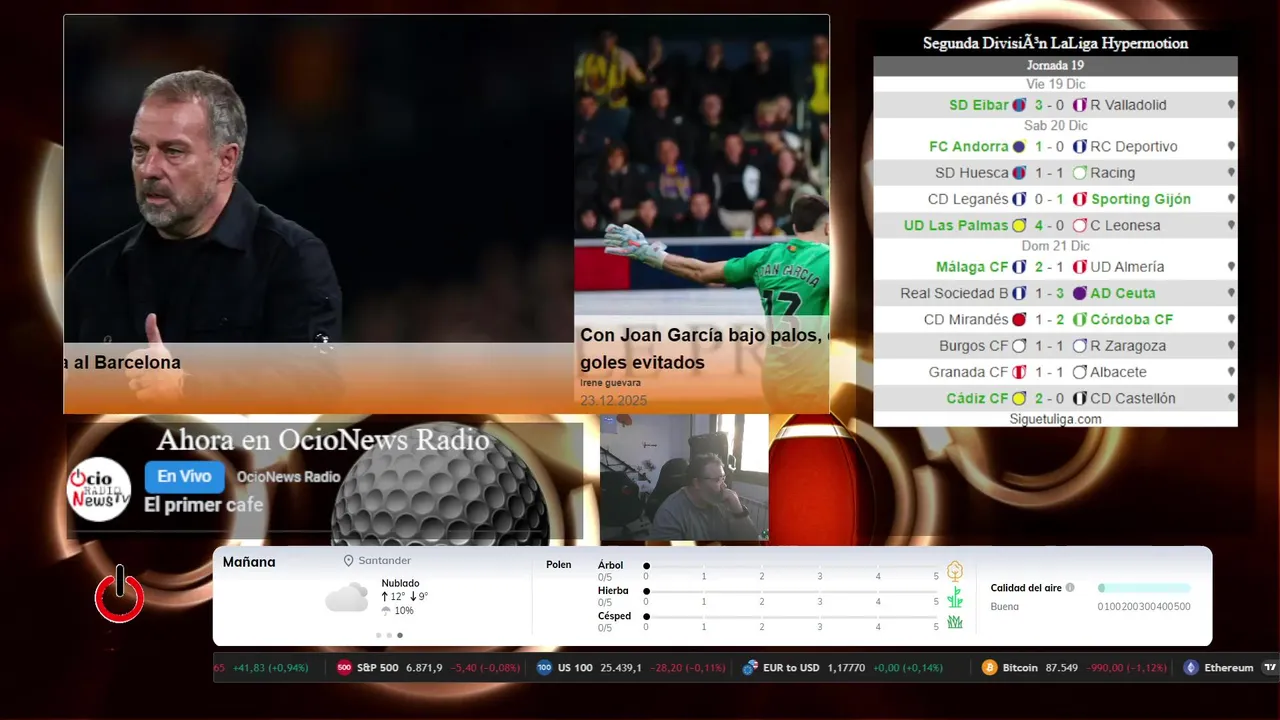The height and width of the screenshot is (720, 1280).
Task: Open stadium pin for Cádiz CF match
Action: coord(1231,398)
